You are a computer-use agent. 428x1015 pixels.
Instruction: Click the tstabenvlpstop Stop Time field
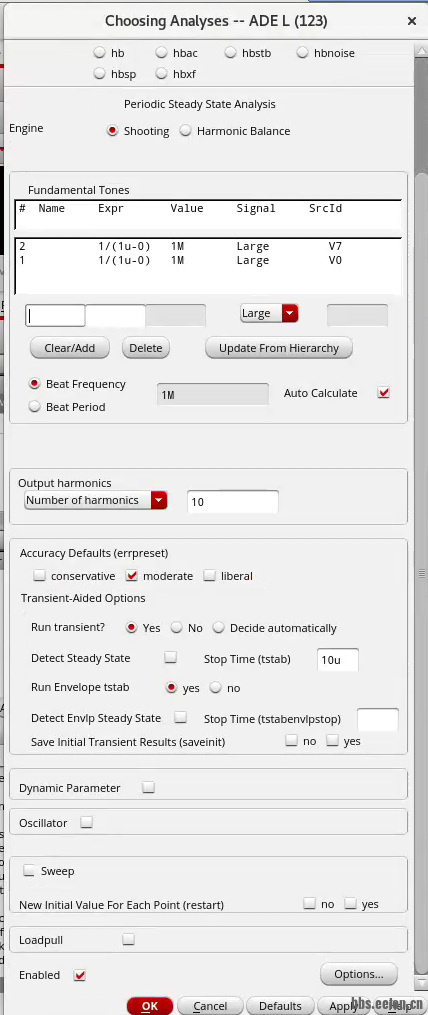(x=378, y=720)
